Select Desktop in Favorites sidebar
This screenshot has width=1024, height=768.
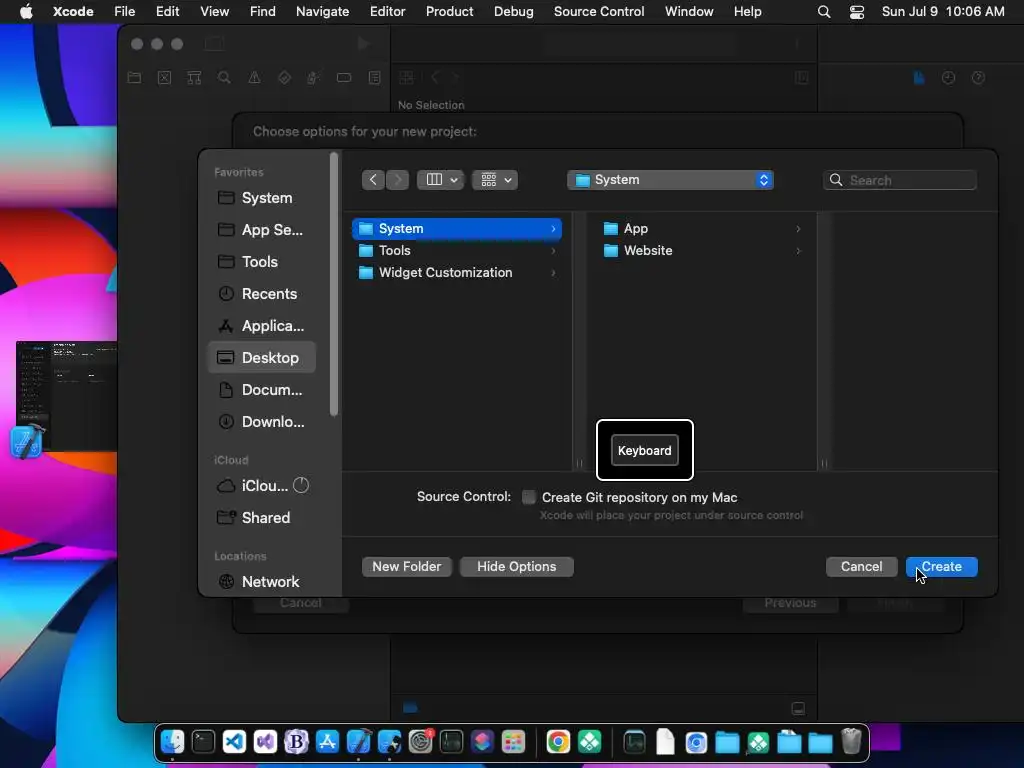coord(261,358)
